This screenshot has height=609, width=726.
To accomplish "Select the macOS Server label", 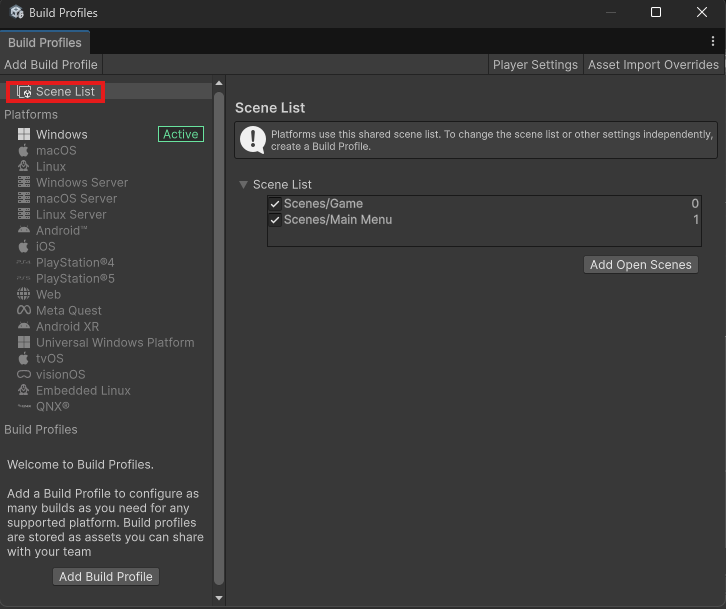I will pos(76,198).
